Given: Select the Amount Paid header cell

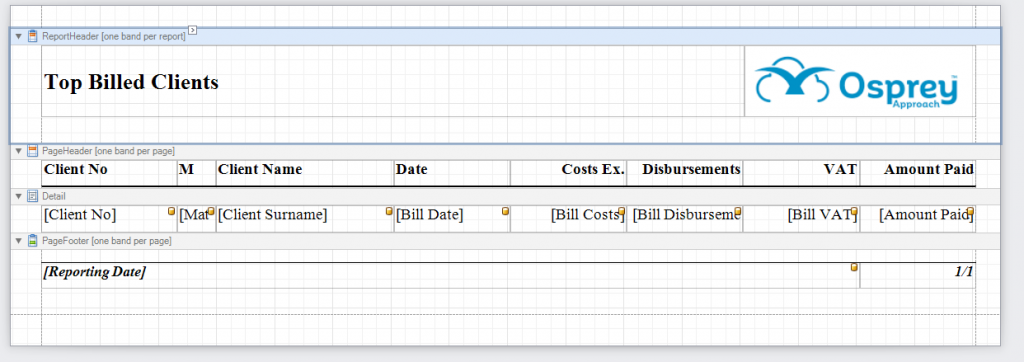Looking at the screenshot, I should [x=918, y=173].
